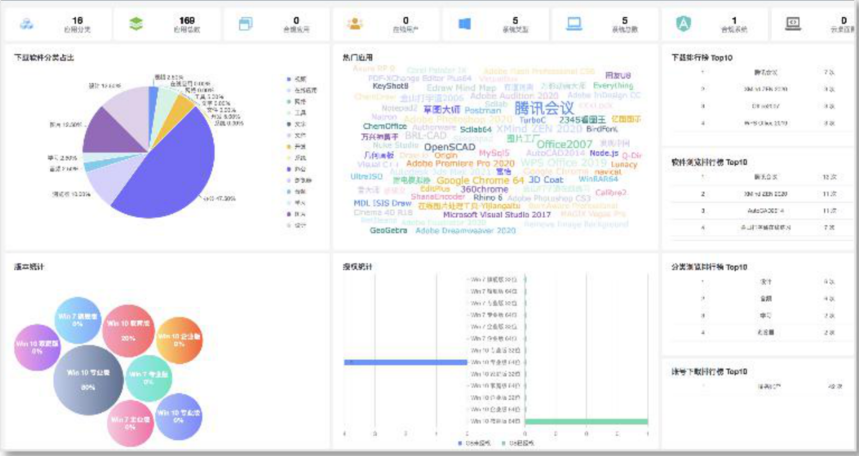Click OpenSCAD in the word cloud
The height and width of the screenshot is (456, 859).
click(450, 147)
